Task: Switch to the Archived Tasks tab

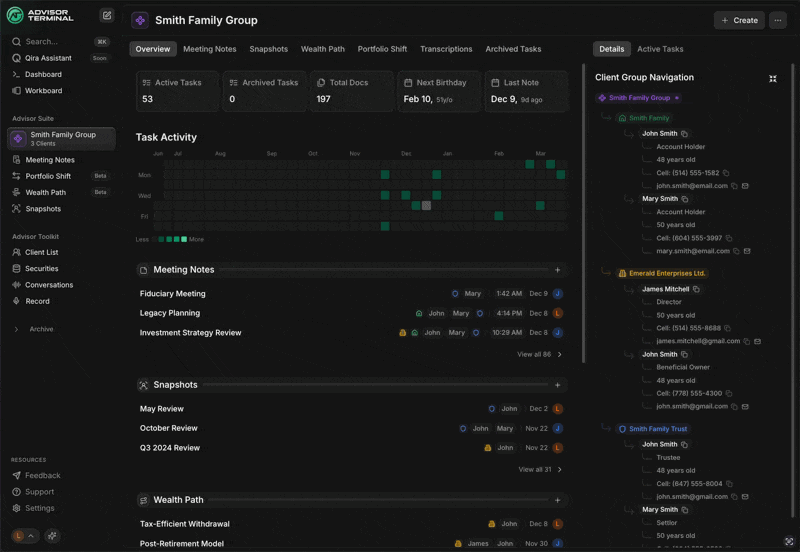Action: click(x=513, y=49)
